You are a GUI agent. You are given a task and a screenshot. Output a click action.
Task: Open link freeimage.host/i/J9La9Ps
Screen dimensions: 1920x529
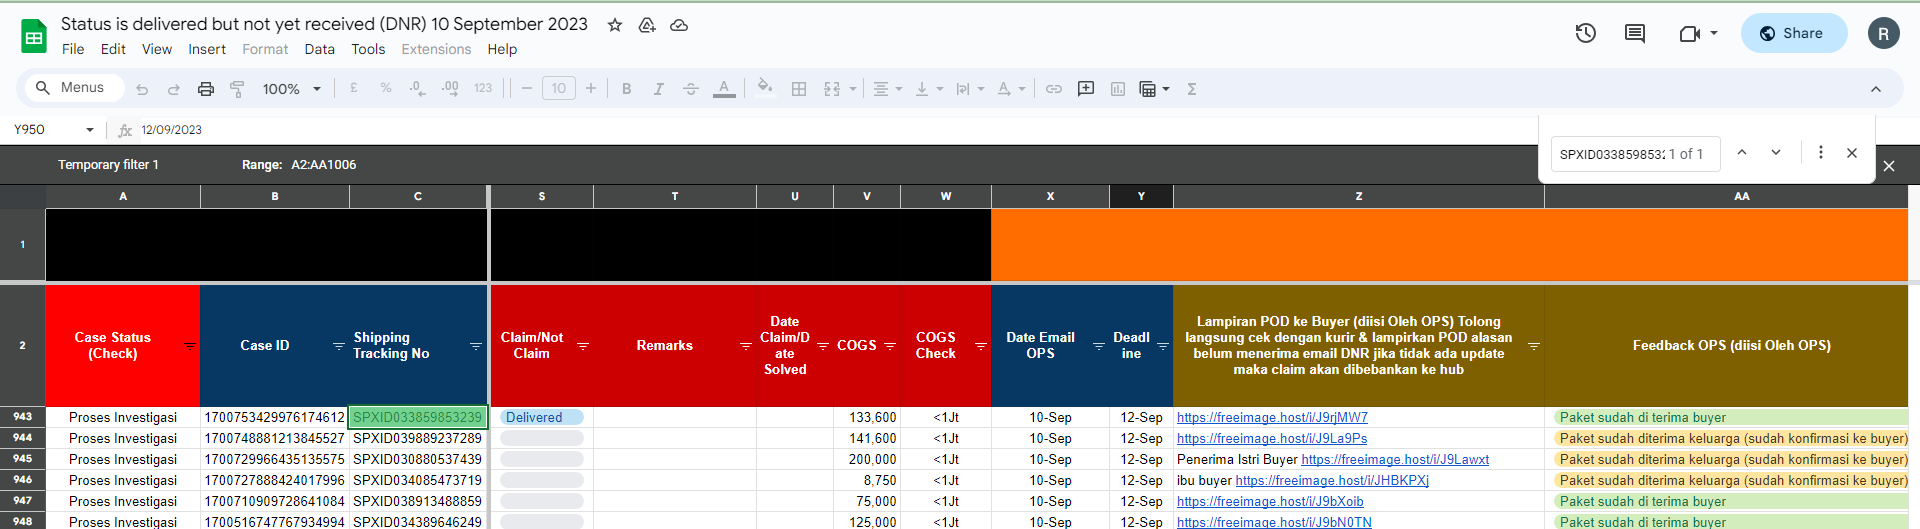pos(1272,439)
